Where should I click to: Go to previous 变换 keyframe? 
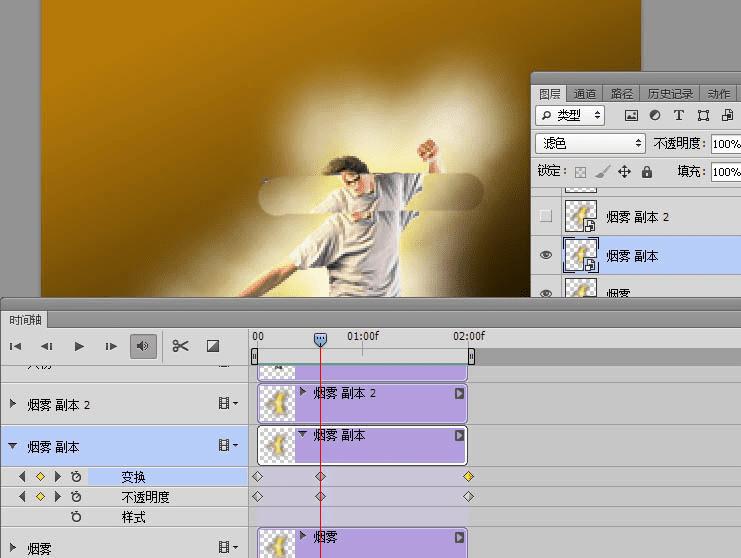click(x=22, y=477)
